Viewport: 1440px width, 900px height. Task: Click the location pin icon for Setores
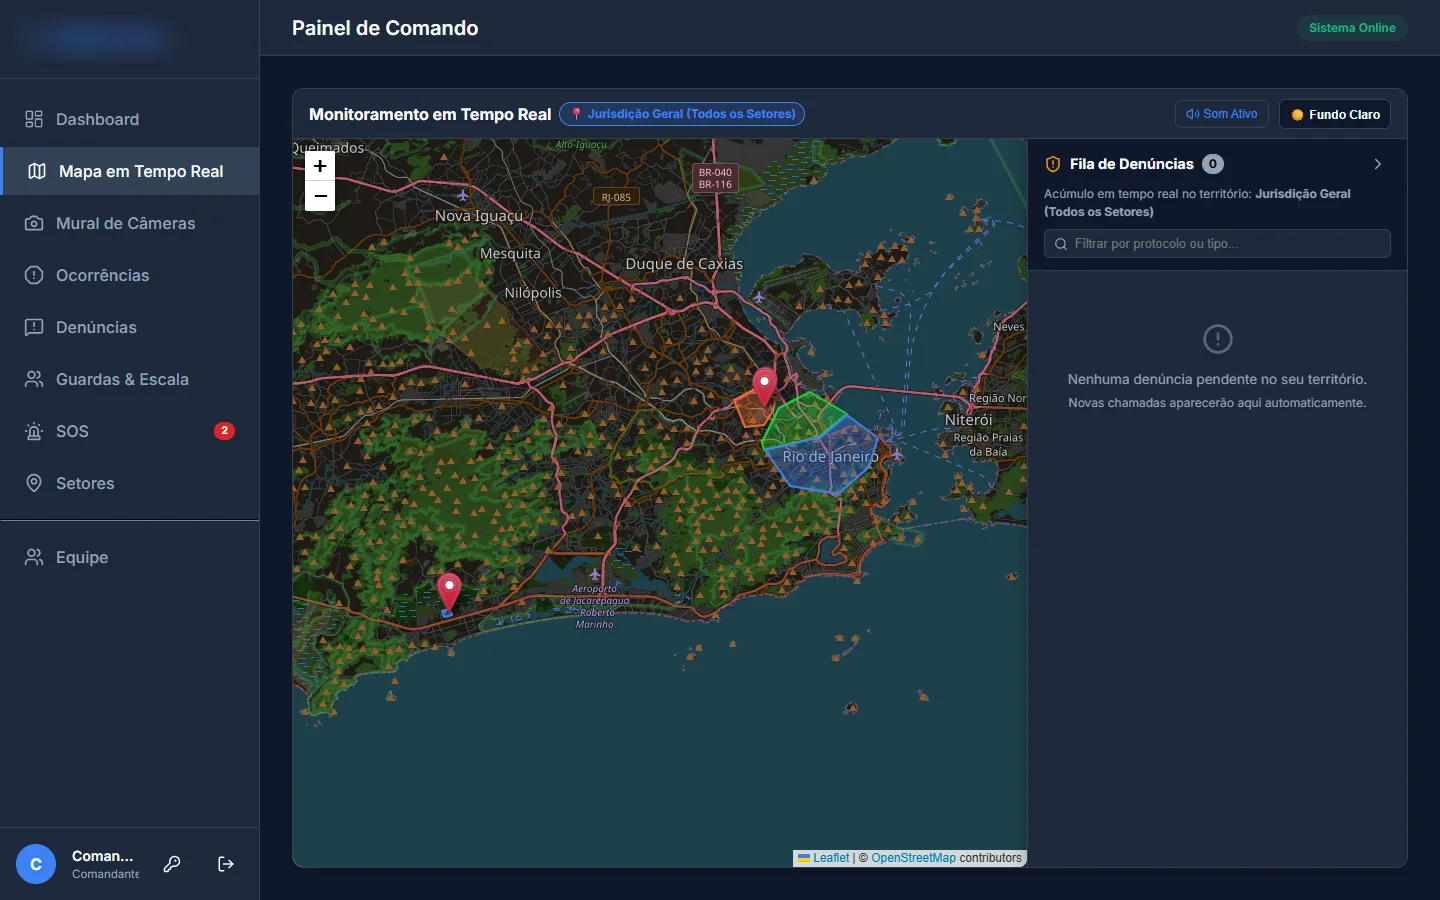click(x=34, y=483)
